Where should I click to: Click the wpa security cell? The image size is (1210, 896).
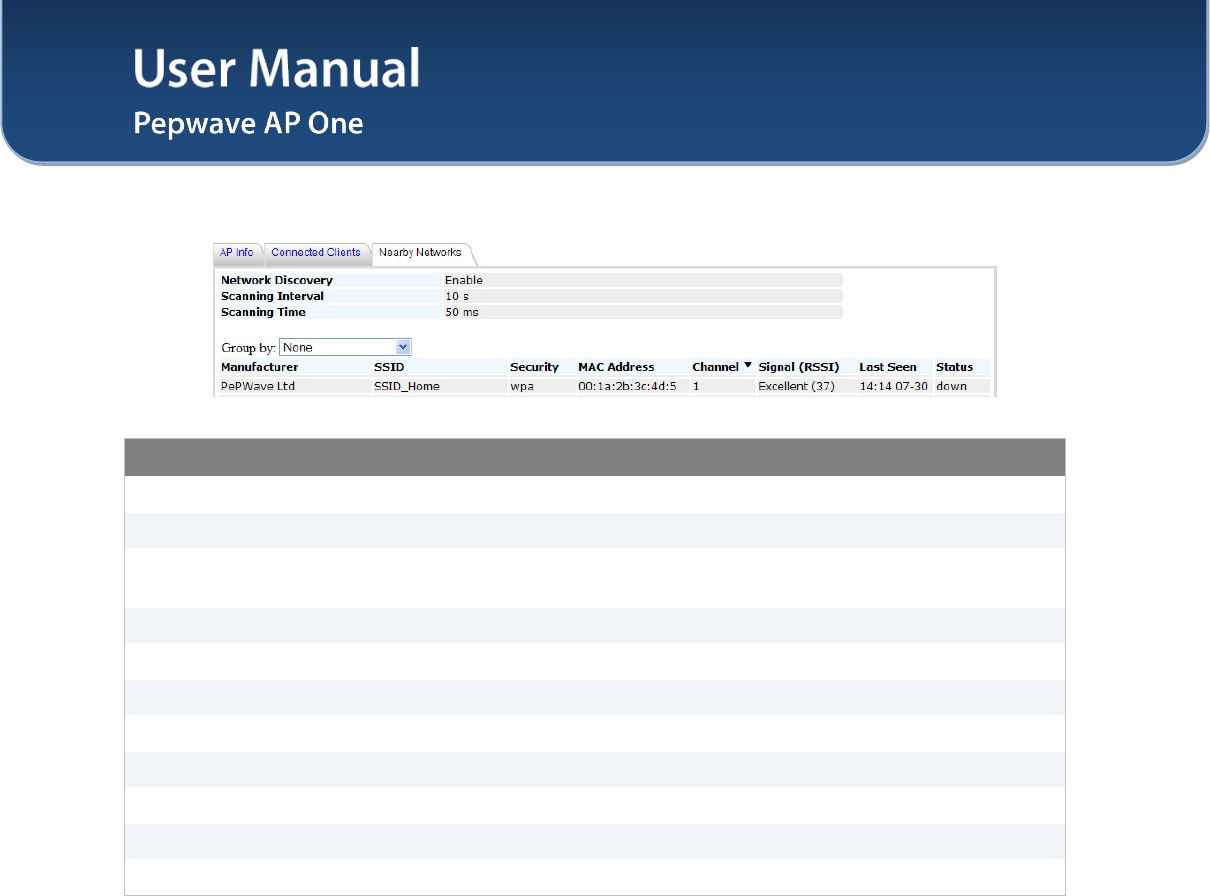coord(542,386)
